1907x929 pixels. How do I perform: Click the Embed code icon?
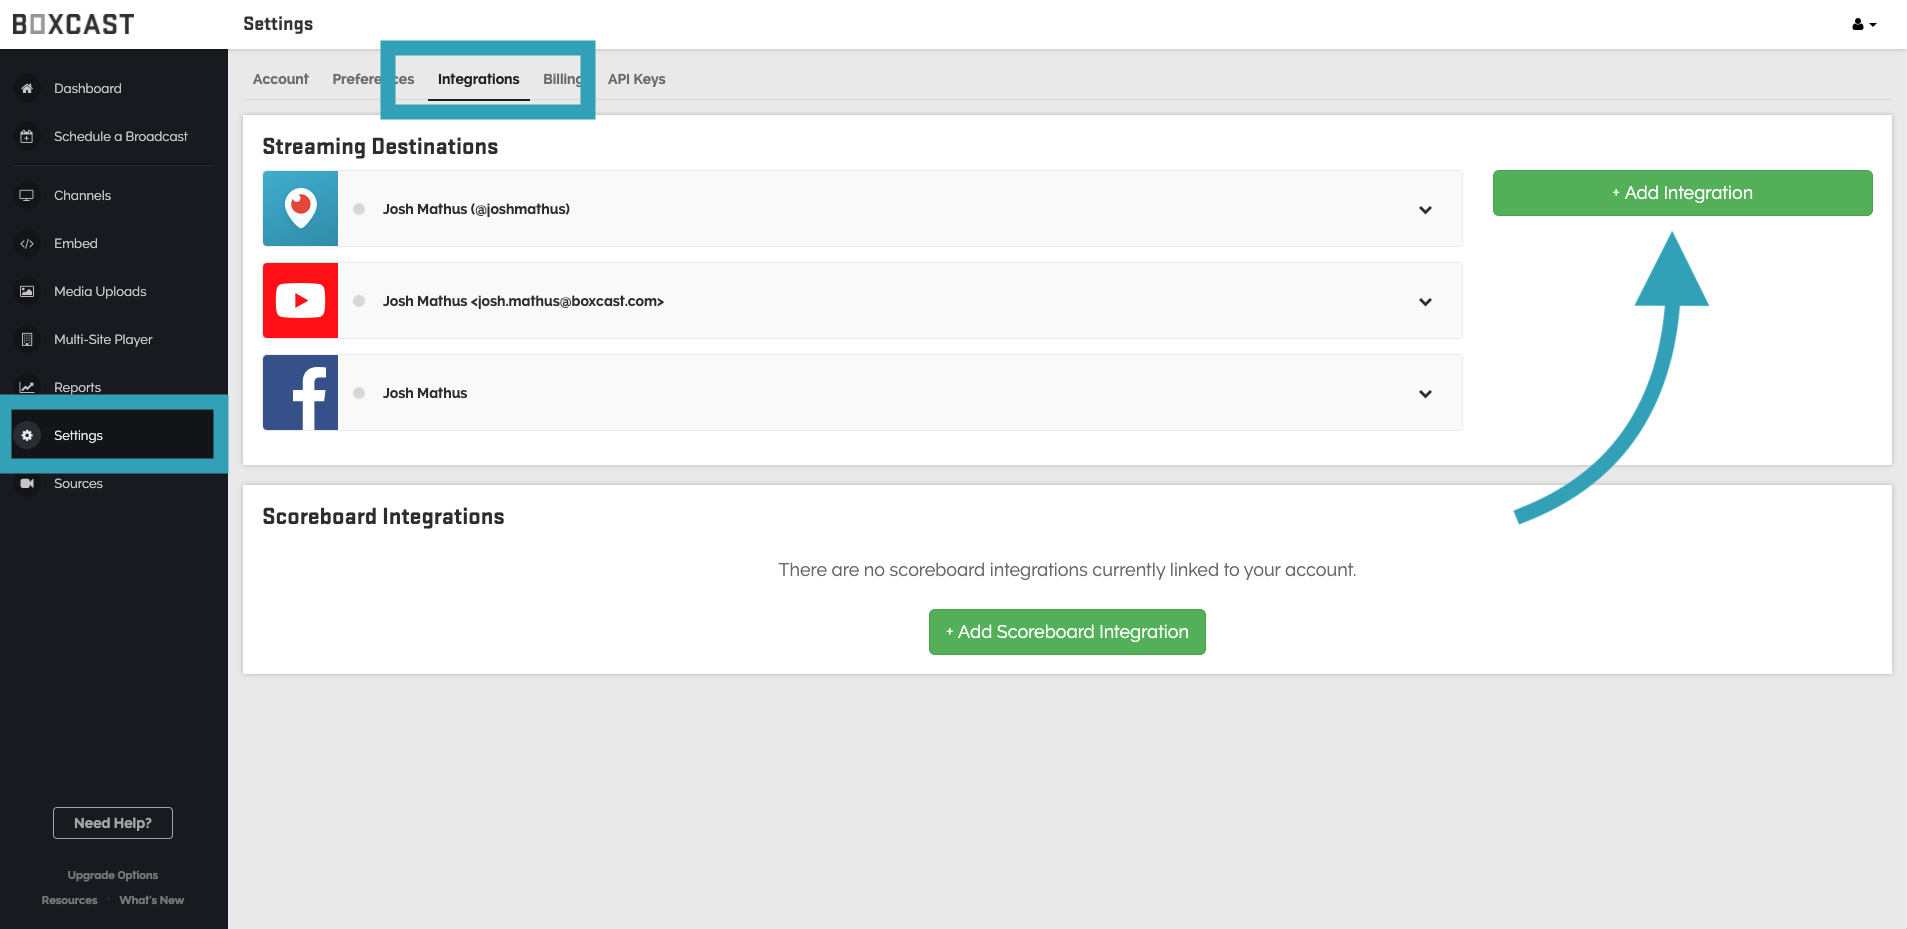coord(27,243)
